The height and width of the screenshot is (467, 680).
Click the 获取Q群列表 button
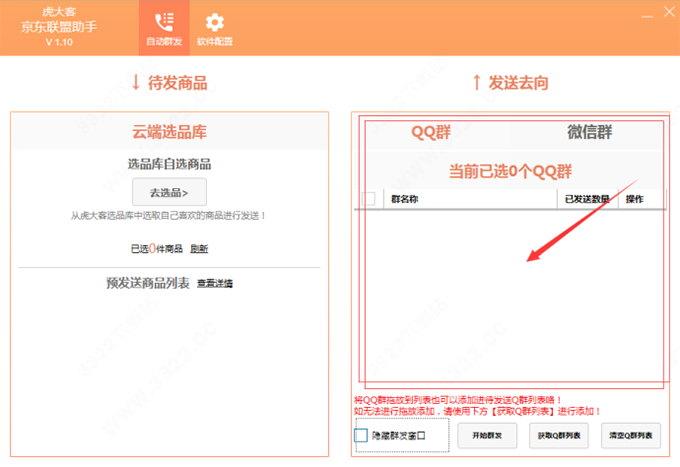click(559, 435)
